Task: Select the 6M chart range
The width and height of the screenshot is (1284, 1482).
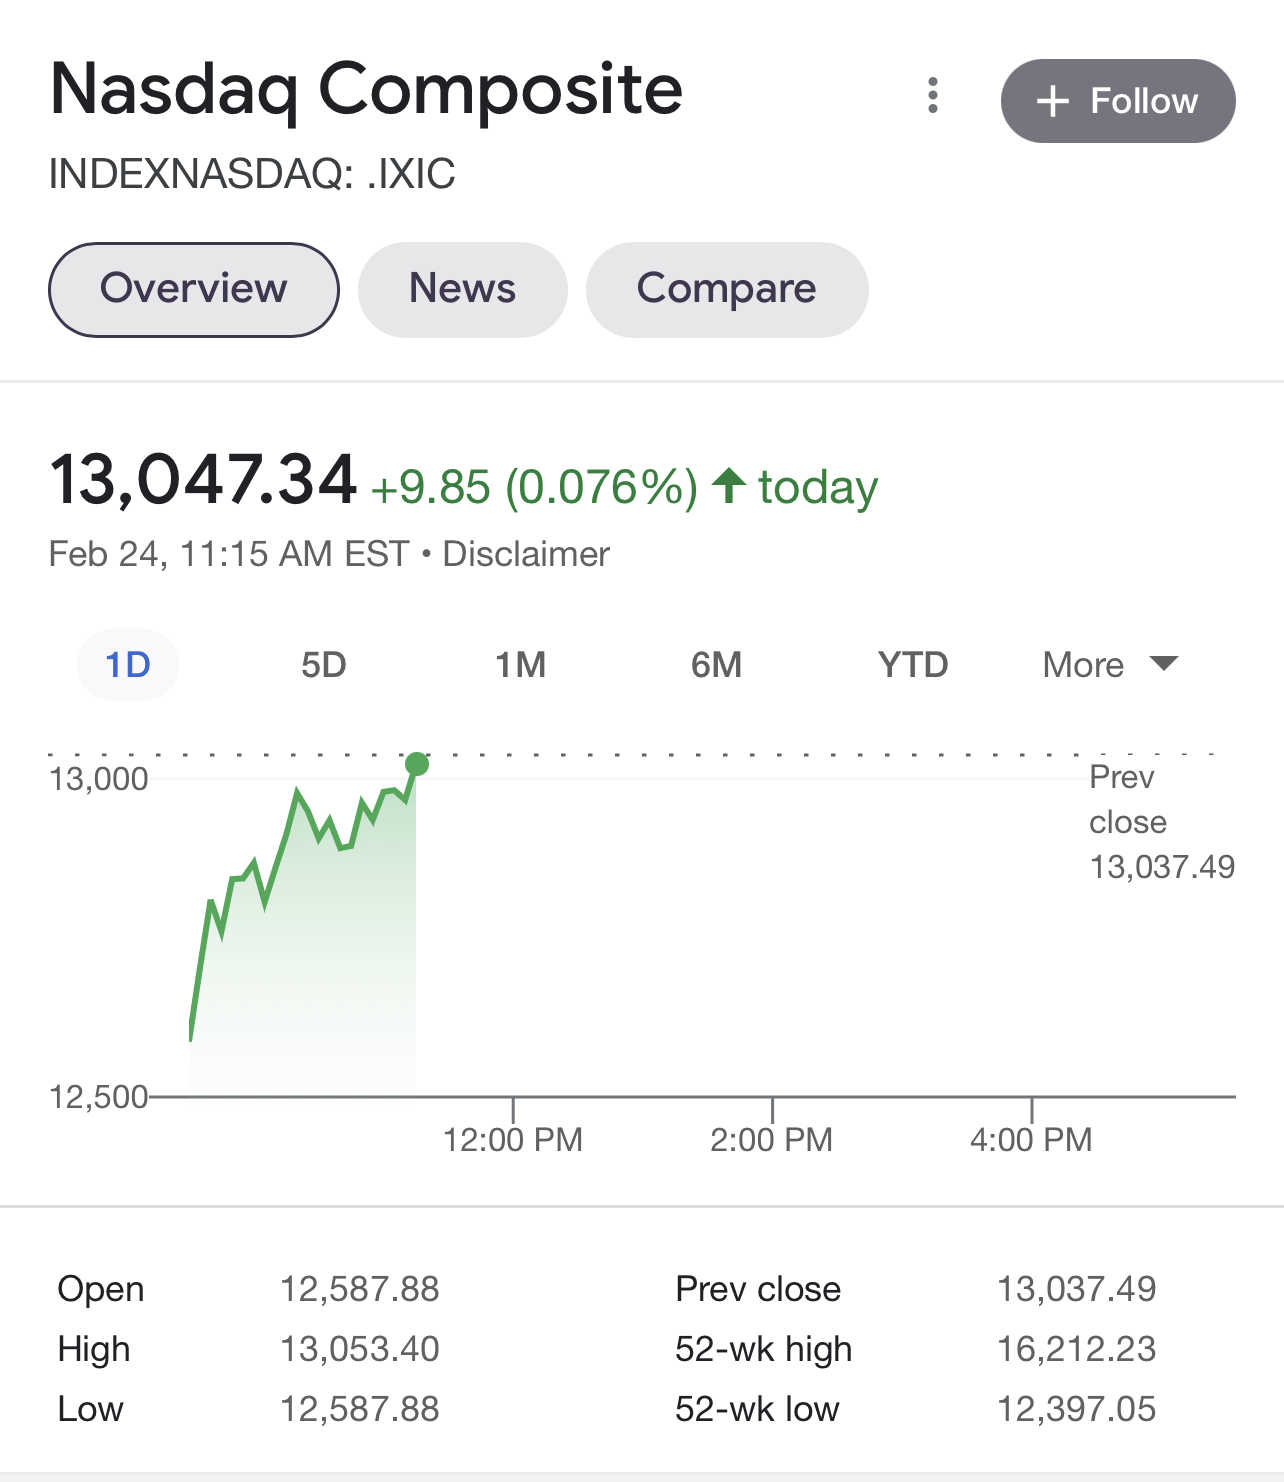Action: [717, 665]
